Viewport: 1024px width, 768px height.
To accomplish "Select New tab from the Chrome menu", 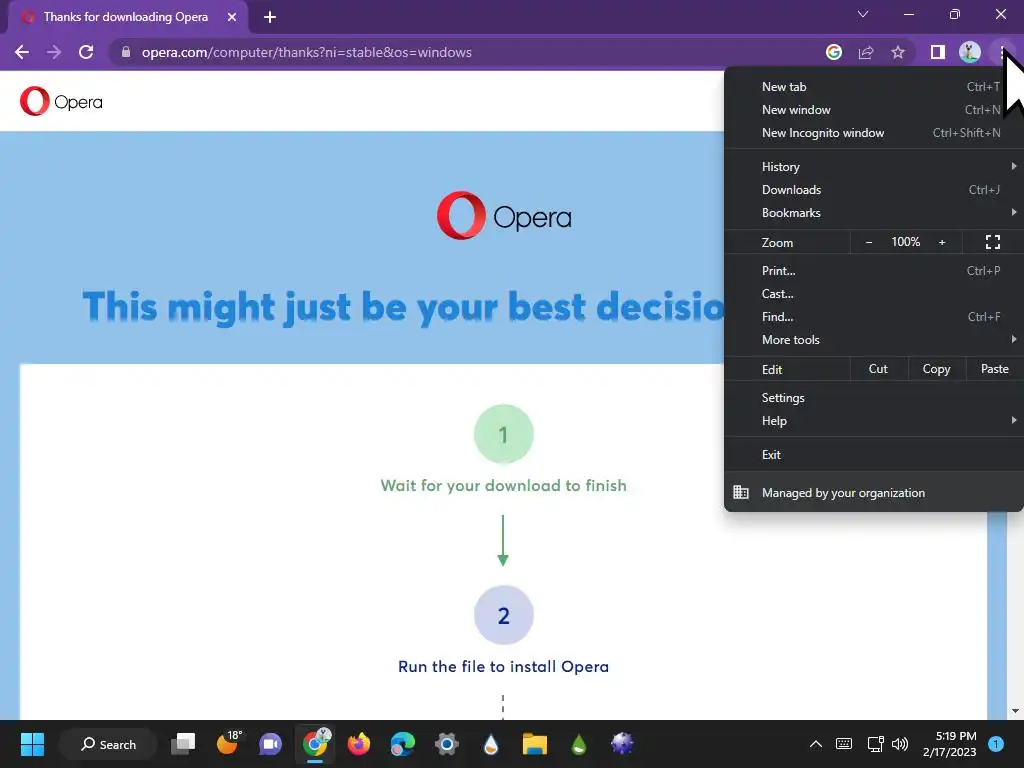I will click(x=874, y=87).
